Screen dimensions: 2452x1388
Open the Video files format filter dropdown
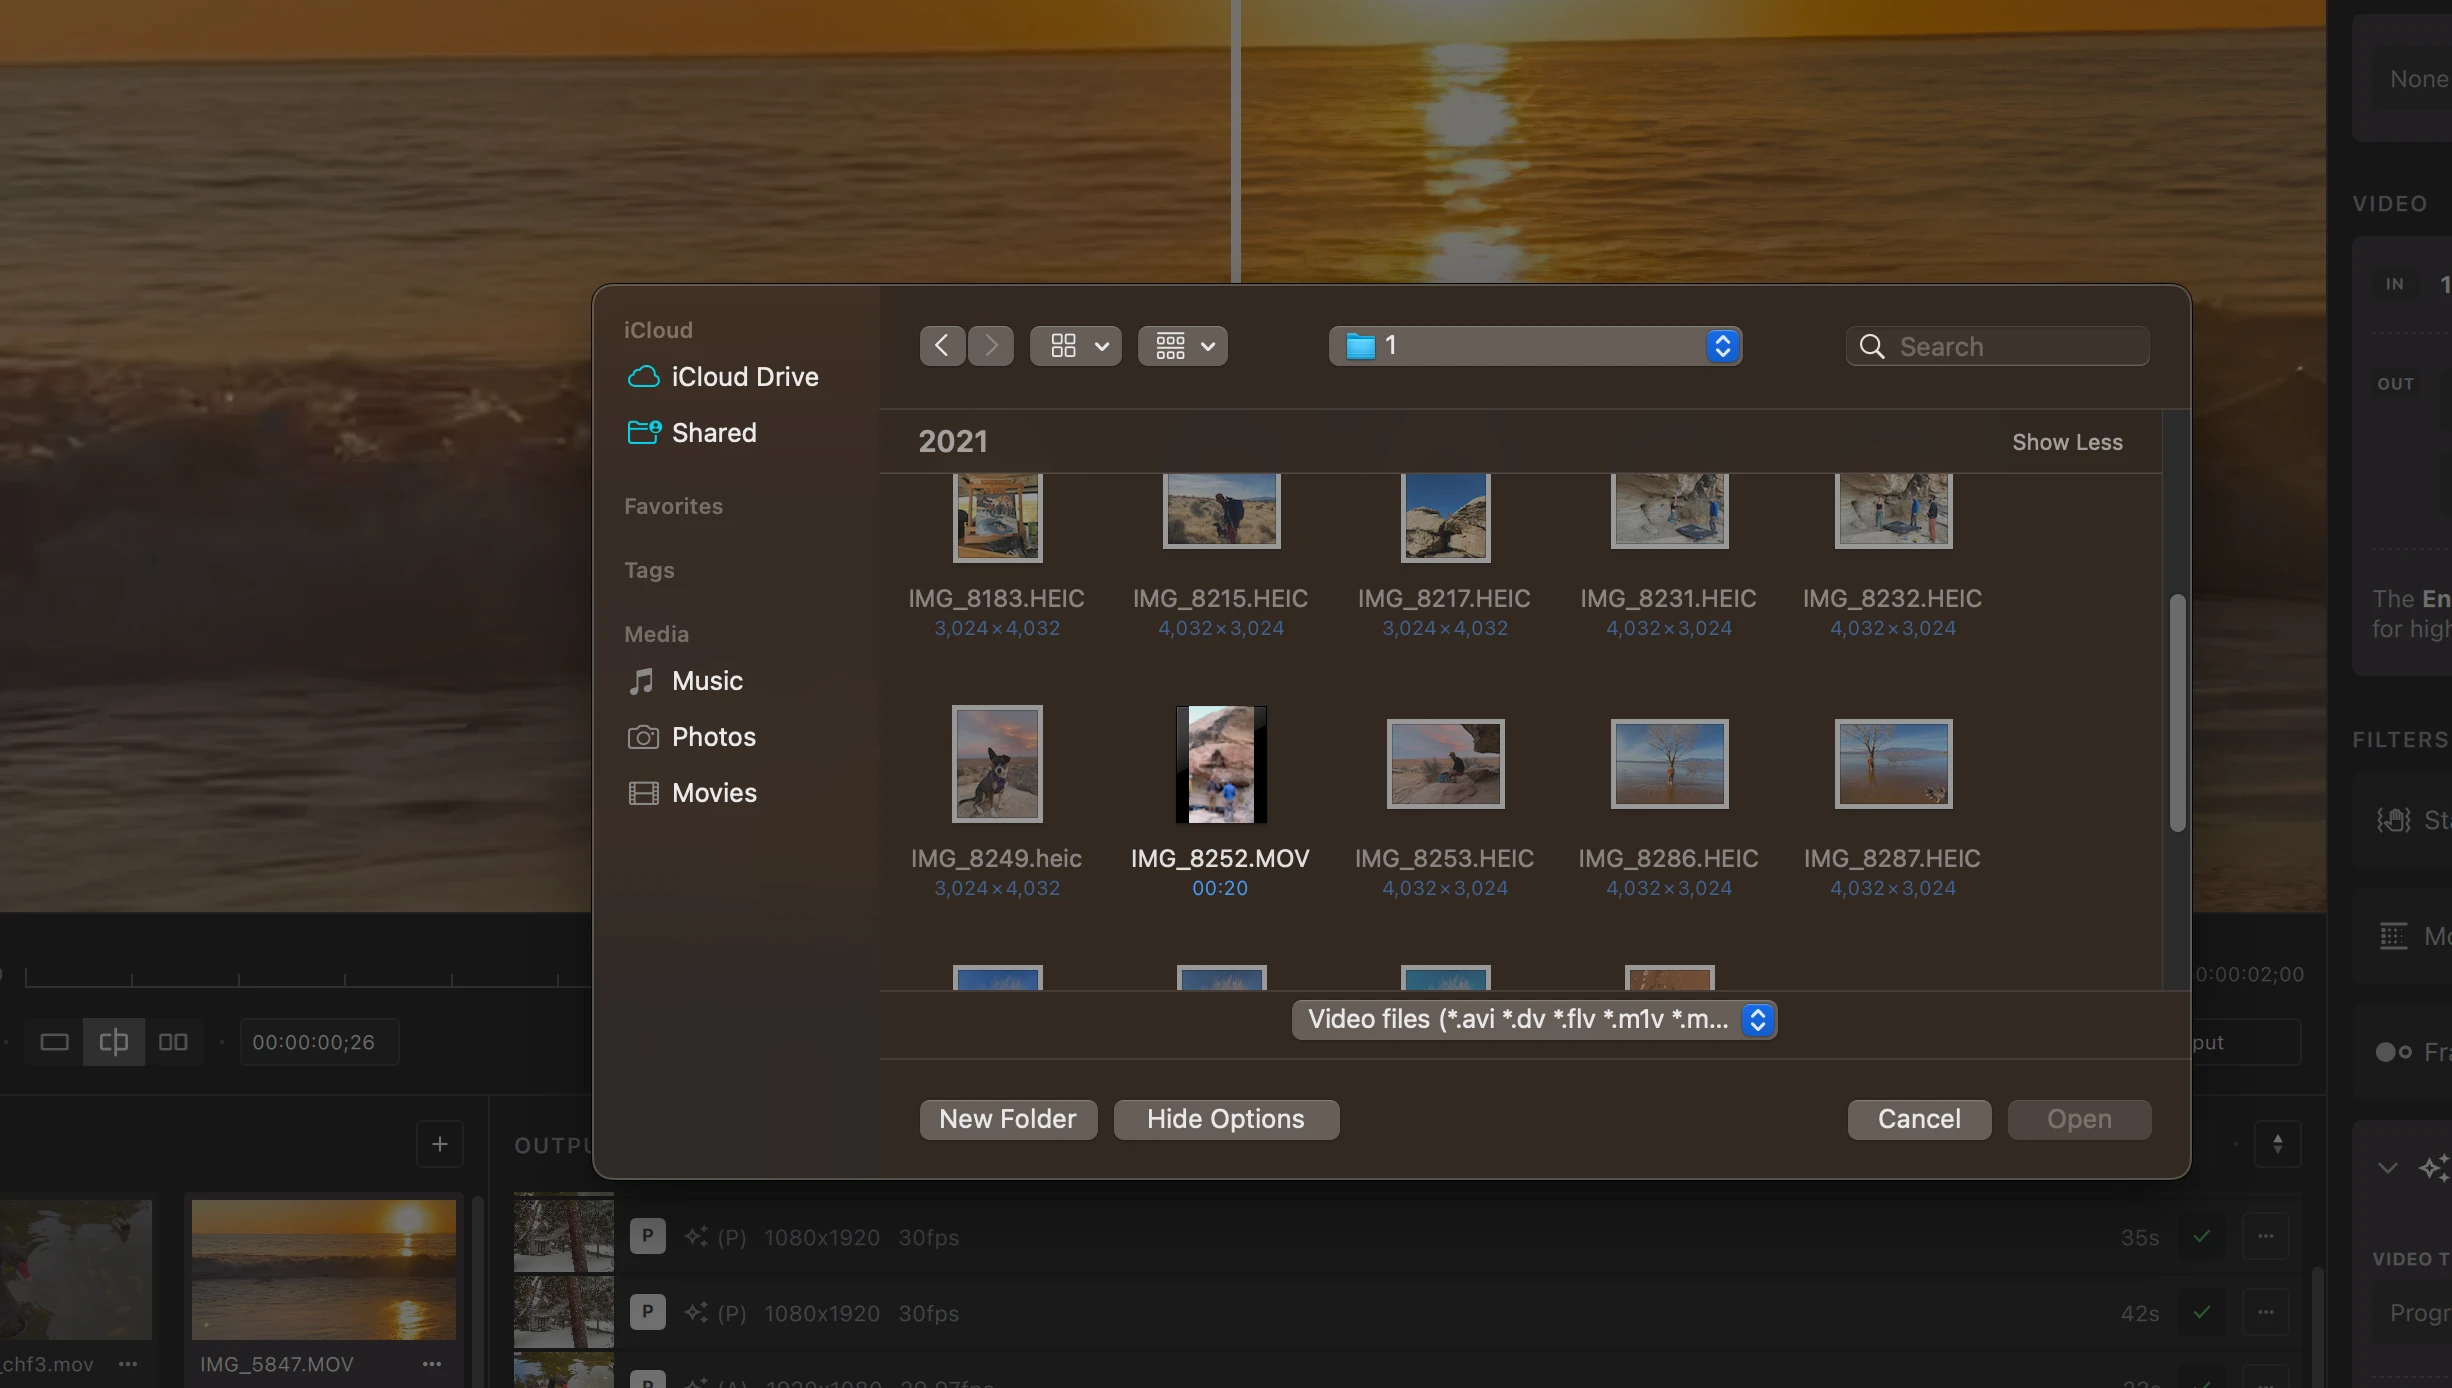[1533, 1020]
